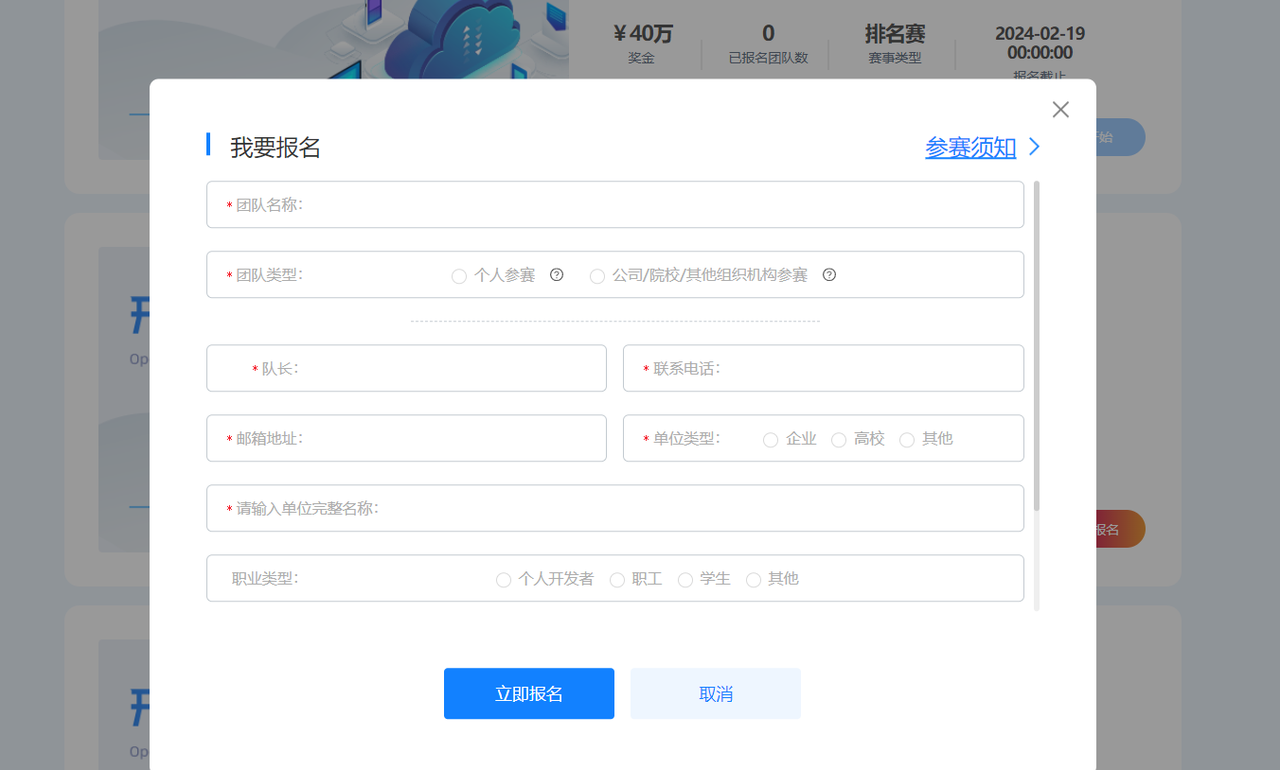The width and height of the screenshot is (1280, 770).
Task: Click the 单位类型 field label
Action: 687,439
